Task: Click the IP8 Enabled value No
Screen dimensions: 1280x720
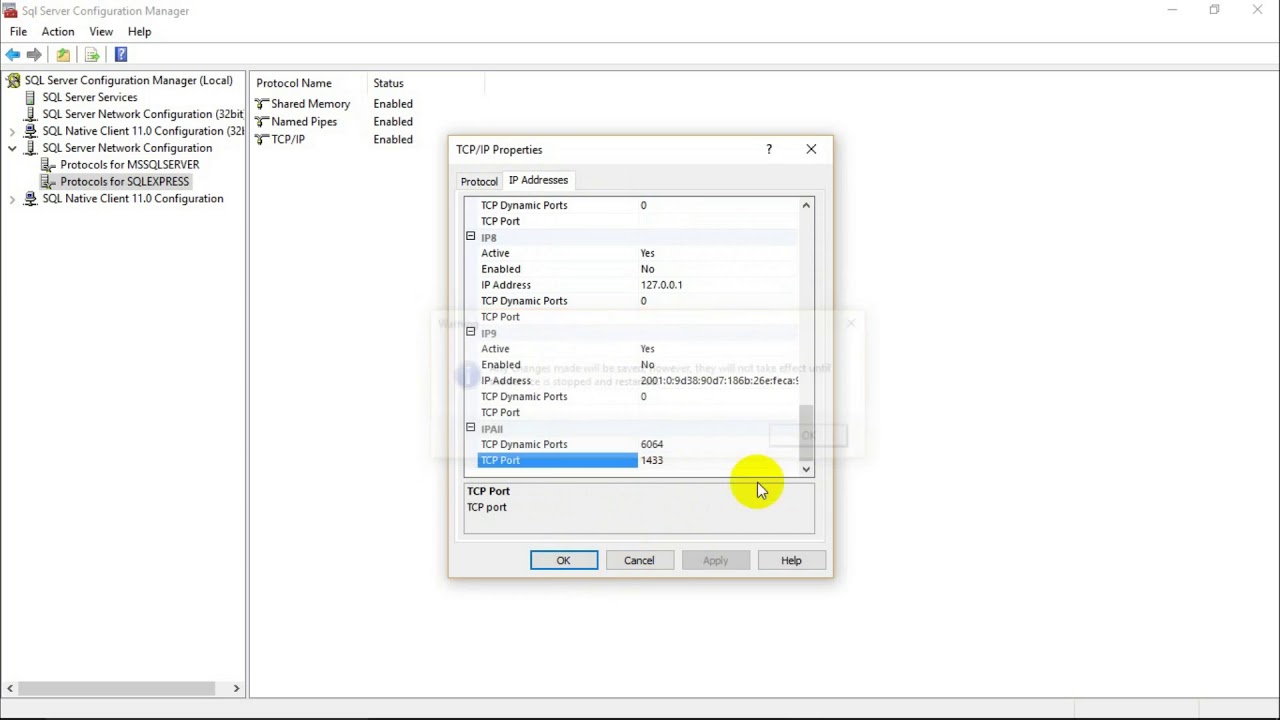Action: pos(648,269)
